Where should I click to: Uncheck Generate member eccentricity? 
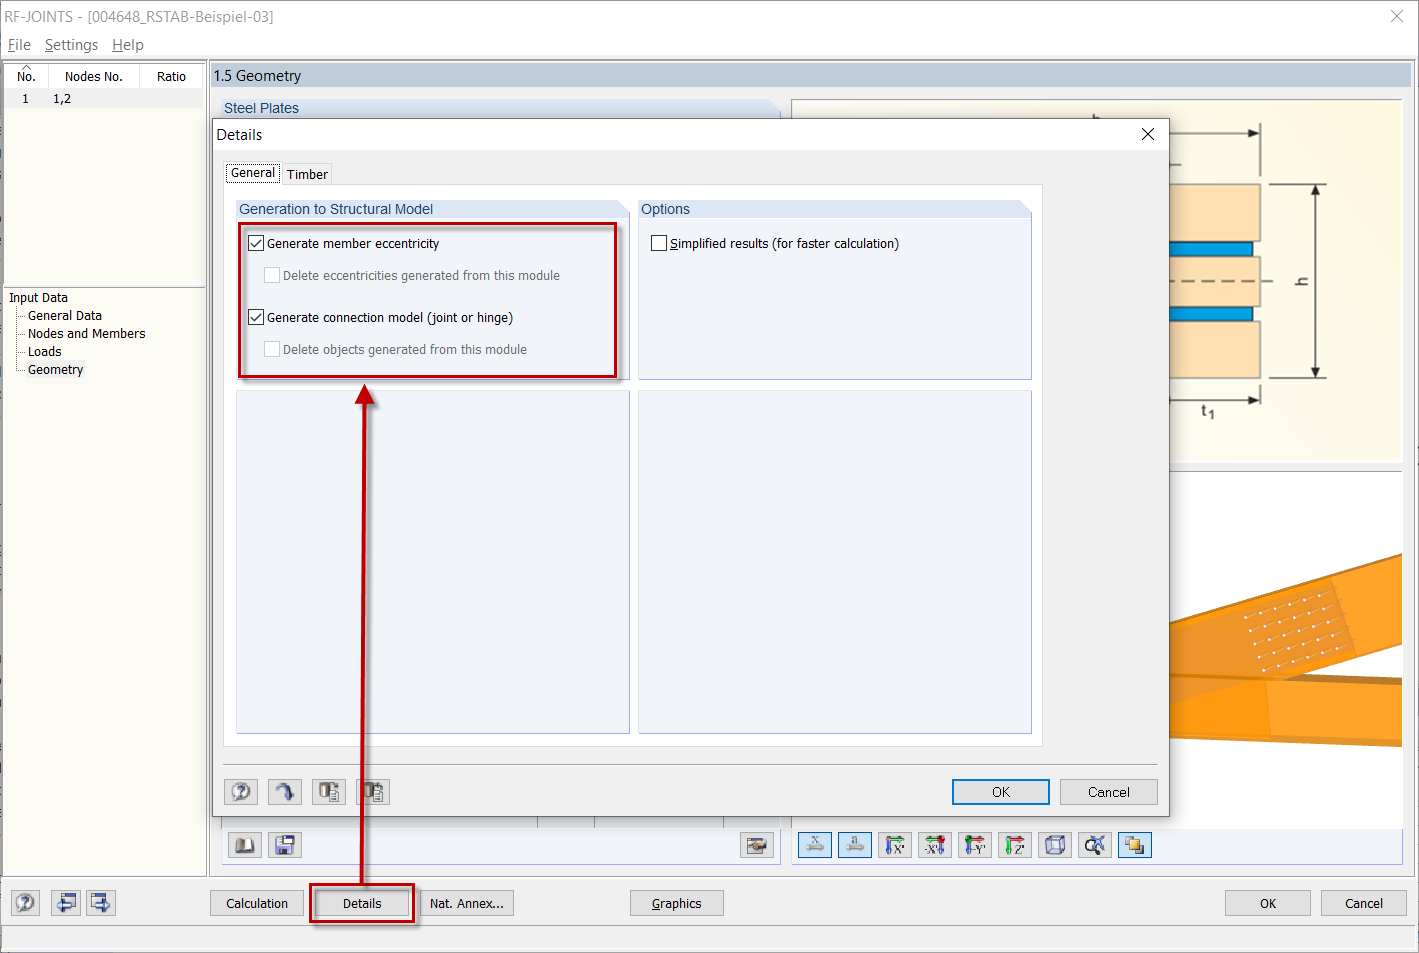coord(256,242)
